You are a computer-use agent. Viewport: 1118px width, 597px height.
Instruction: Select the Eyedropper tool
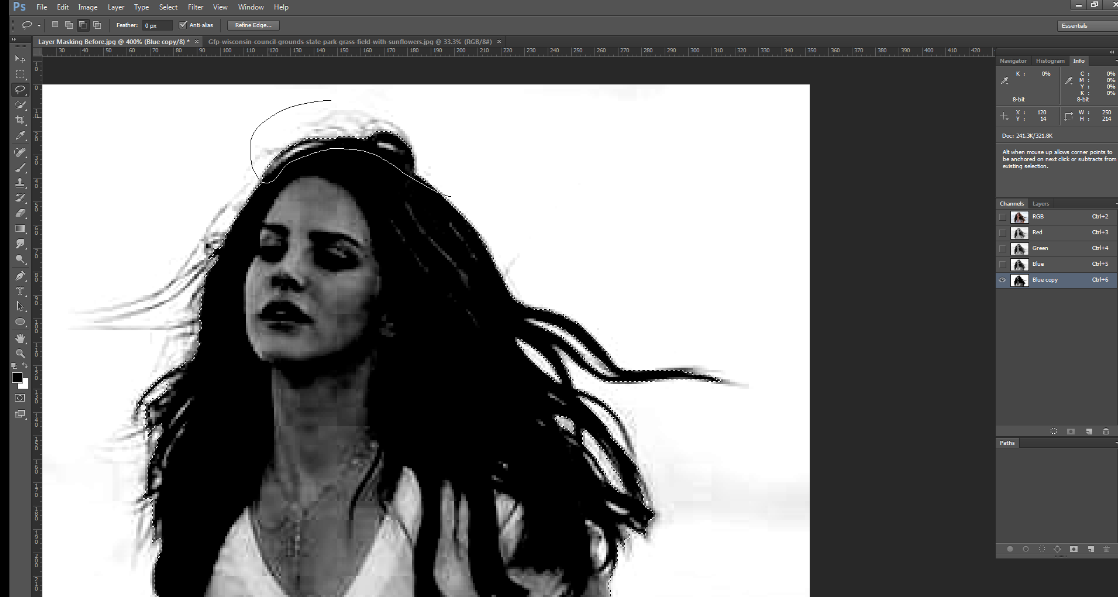[19, 133]
